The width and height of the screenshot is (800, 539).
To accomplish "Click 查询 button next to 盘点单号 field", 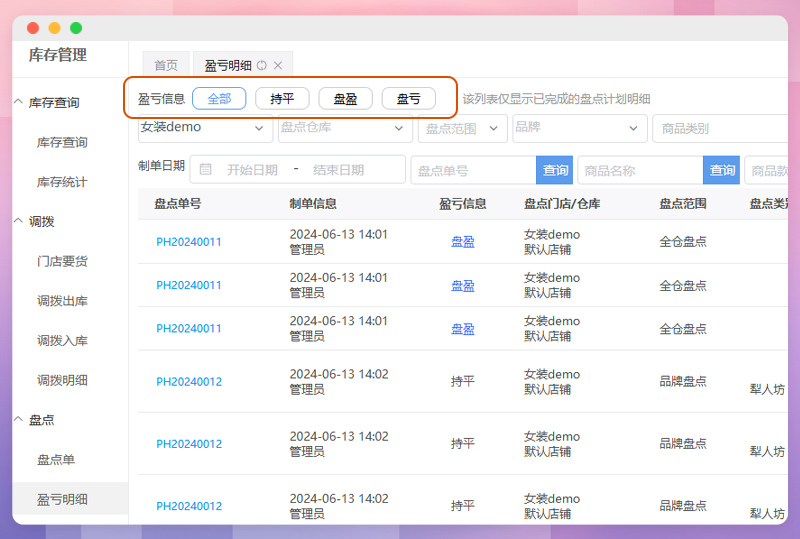I will click(x=555, y=170).
